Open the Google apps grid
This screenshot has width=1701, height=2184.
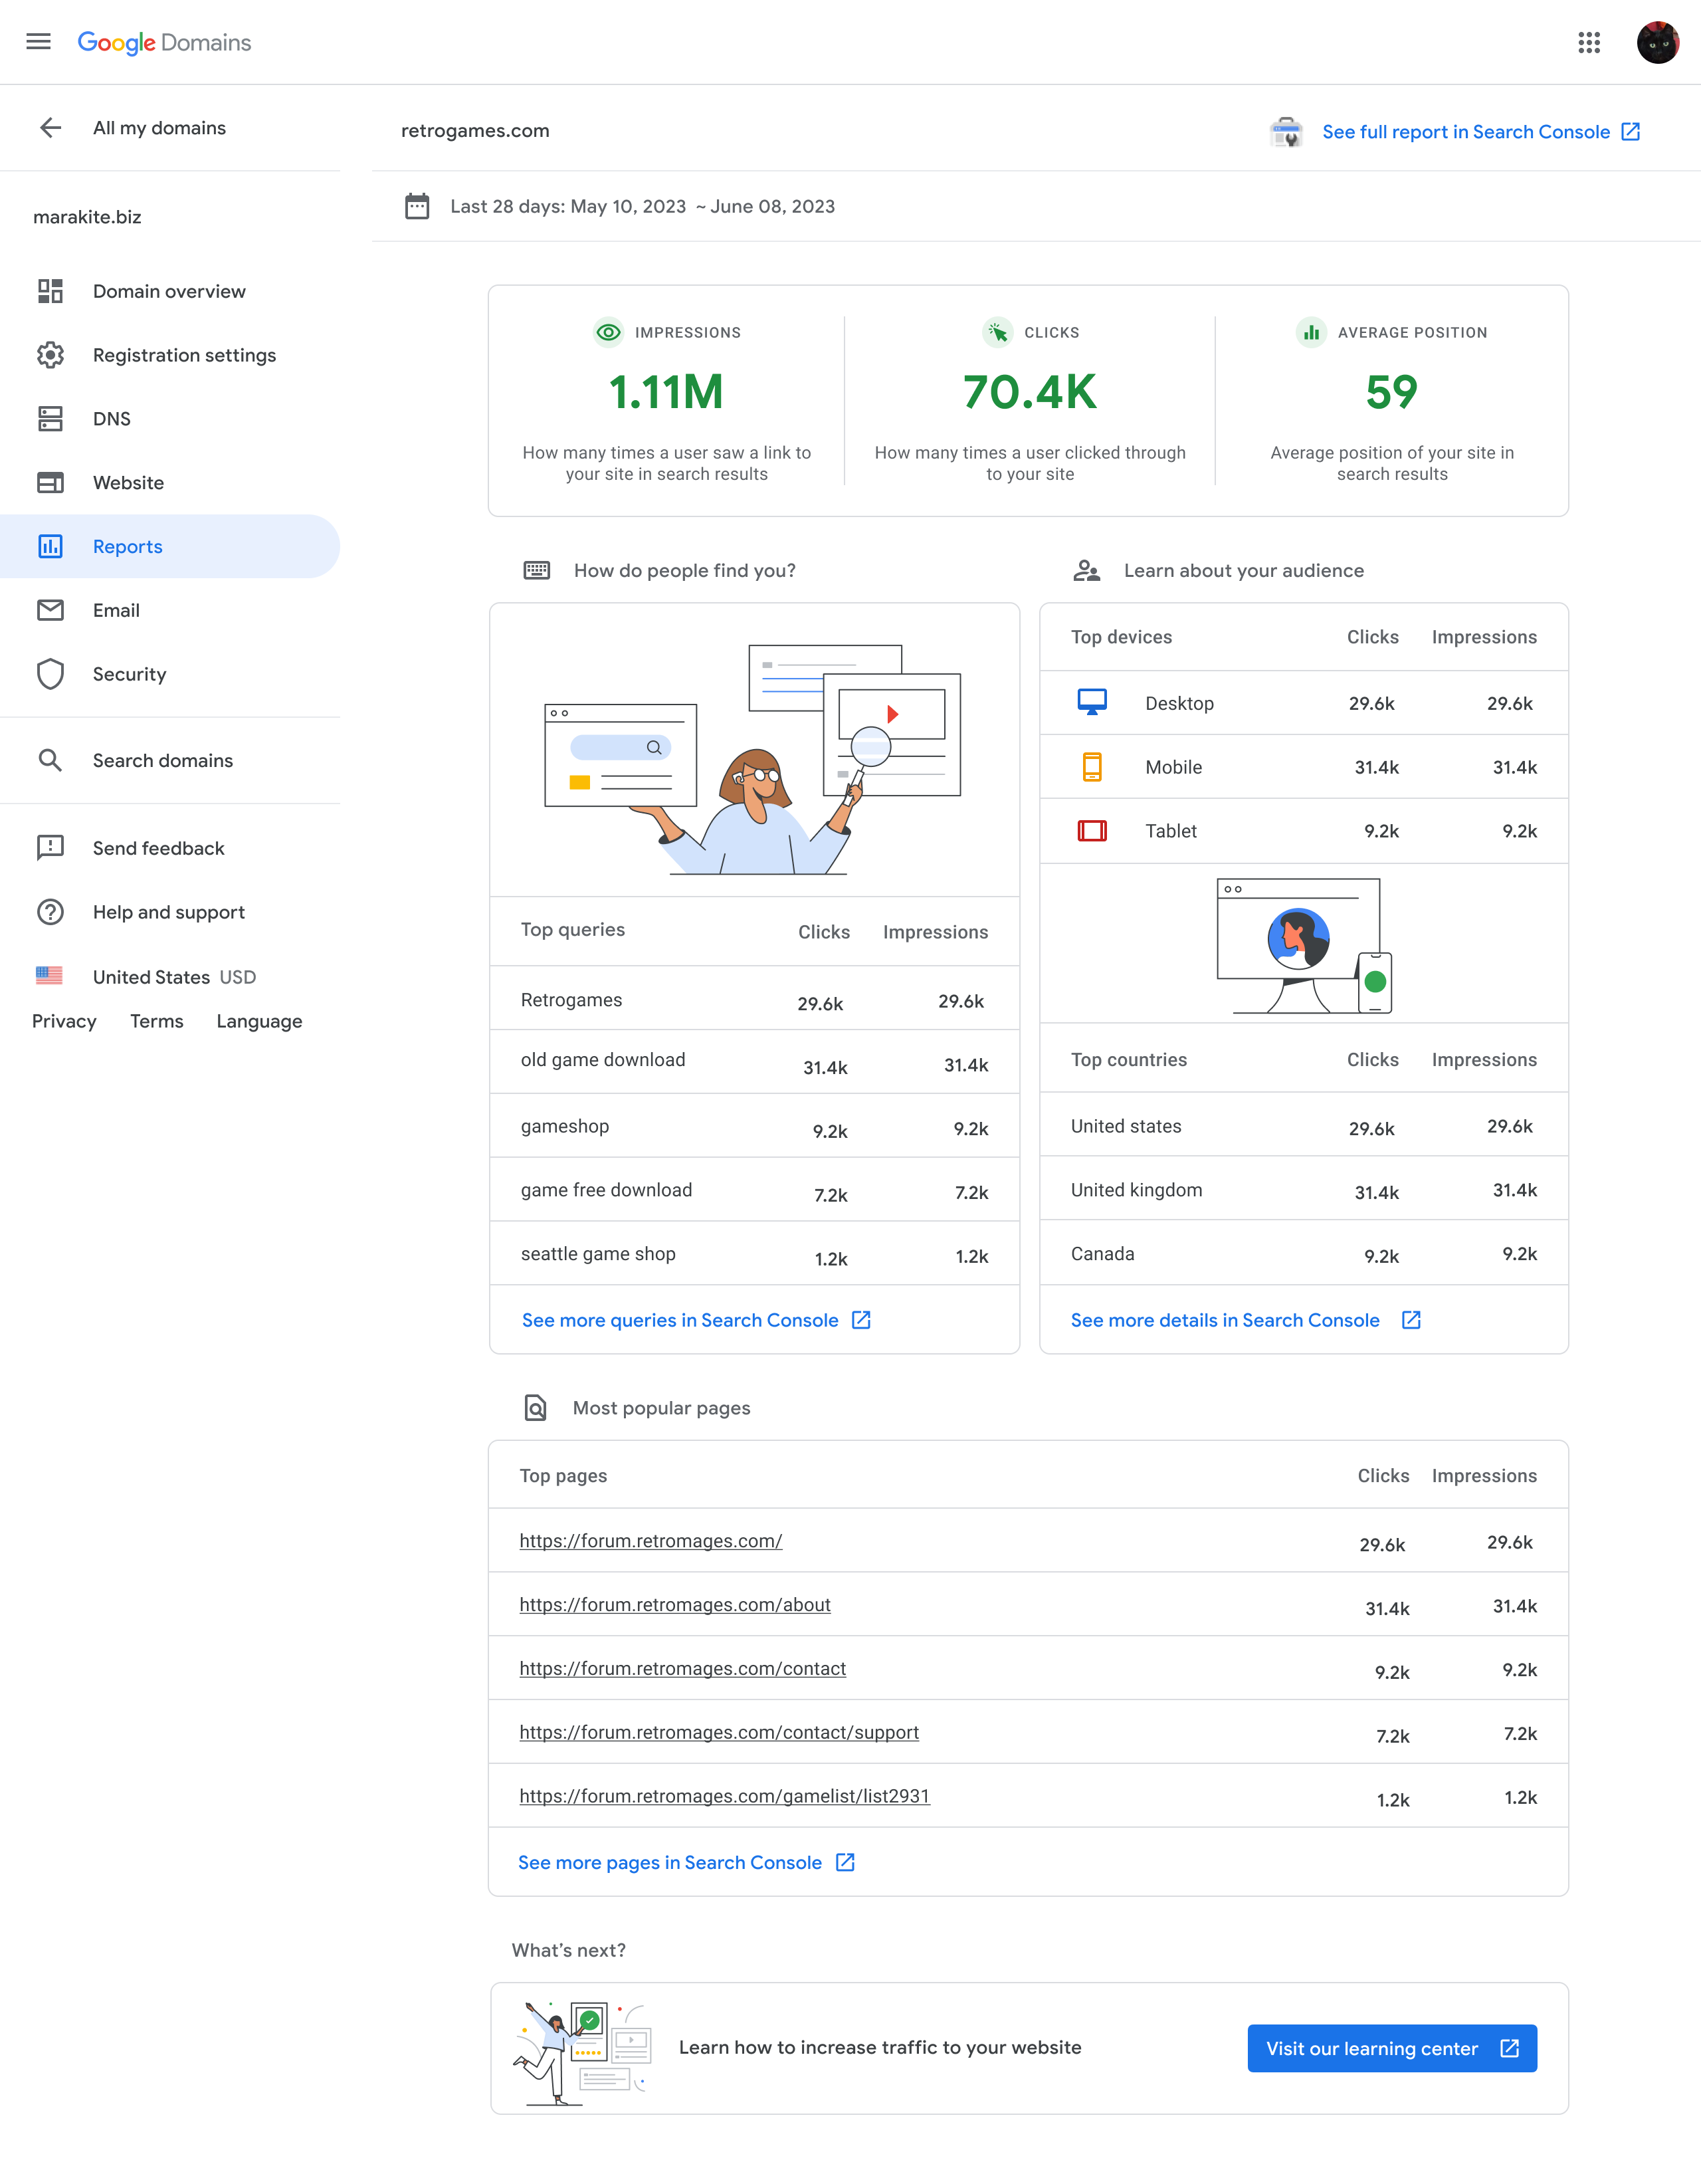[x=1589, y=42]
